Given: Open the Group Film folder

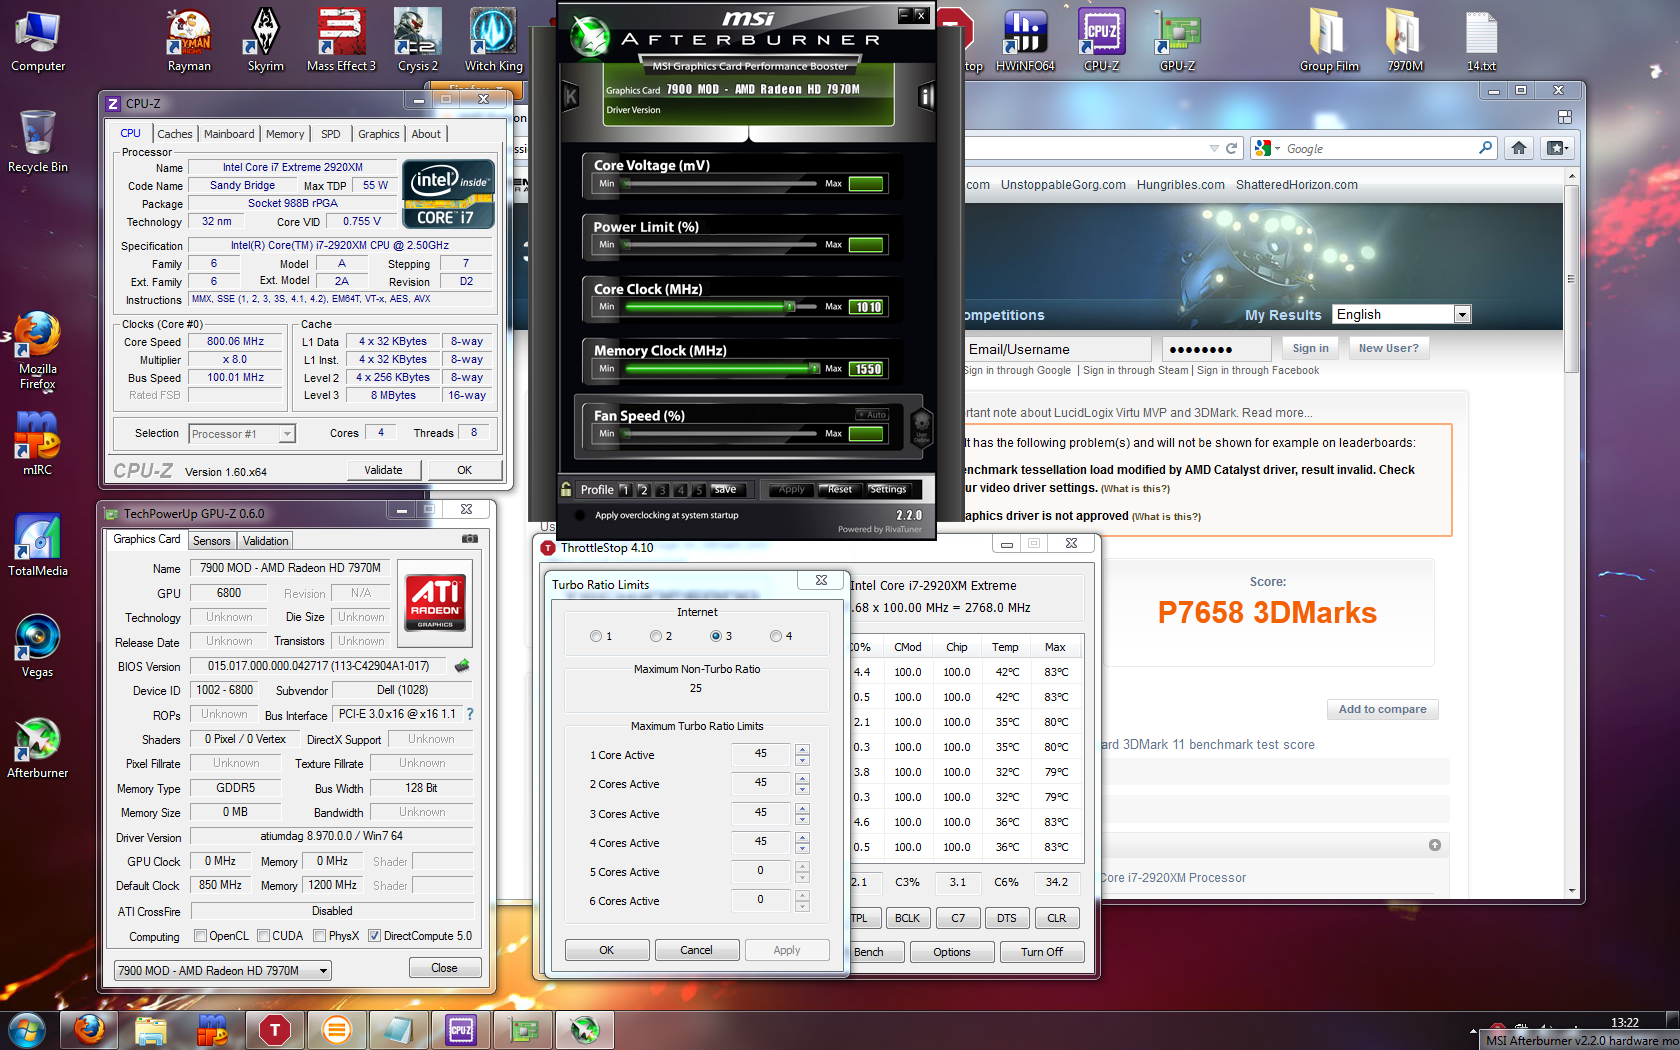Looking at the screenshot, I should [1329, 42].
